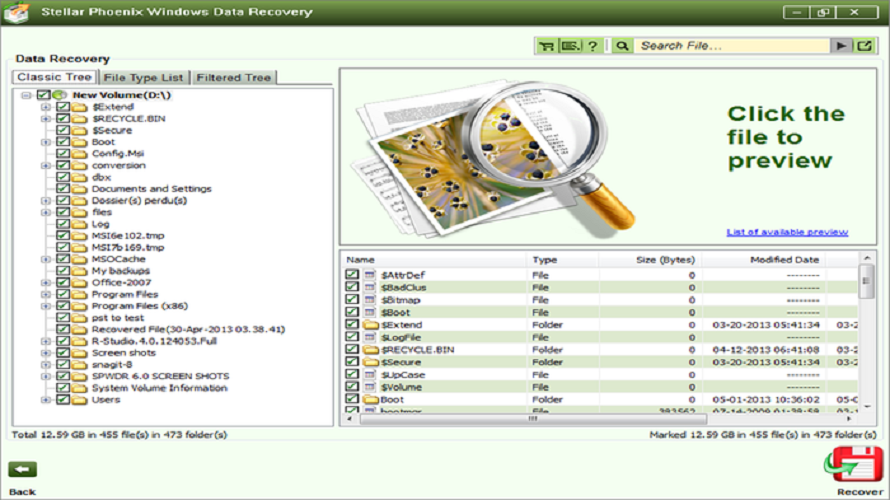Select the My backups folder in tree
The height and width of the screenshot is (500, 890).
121,271
